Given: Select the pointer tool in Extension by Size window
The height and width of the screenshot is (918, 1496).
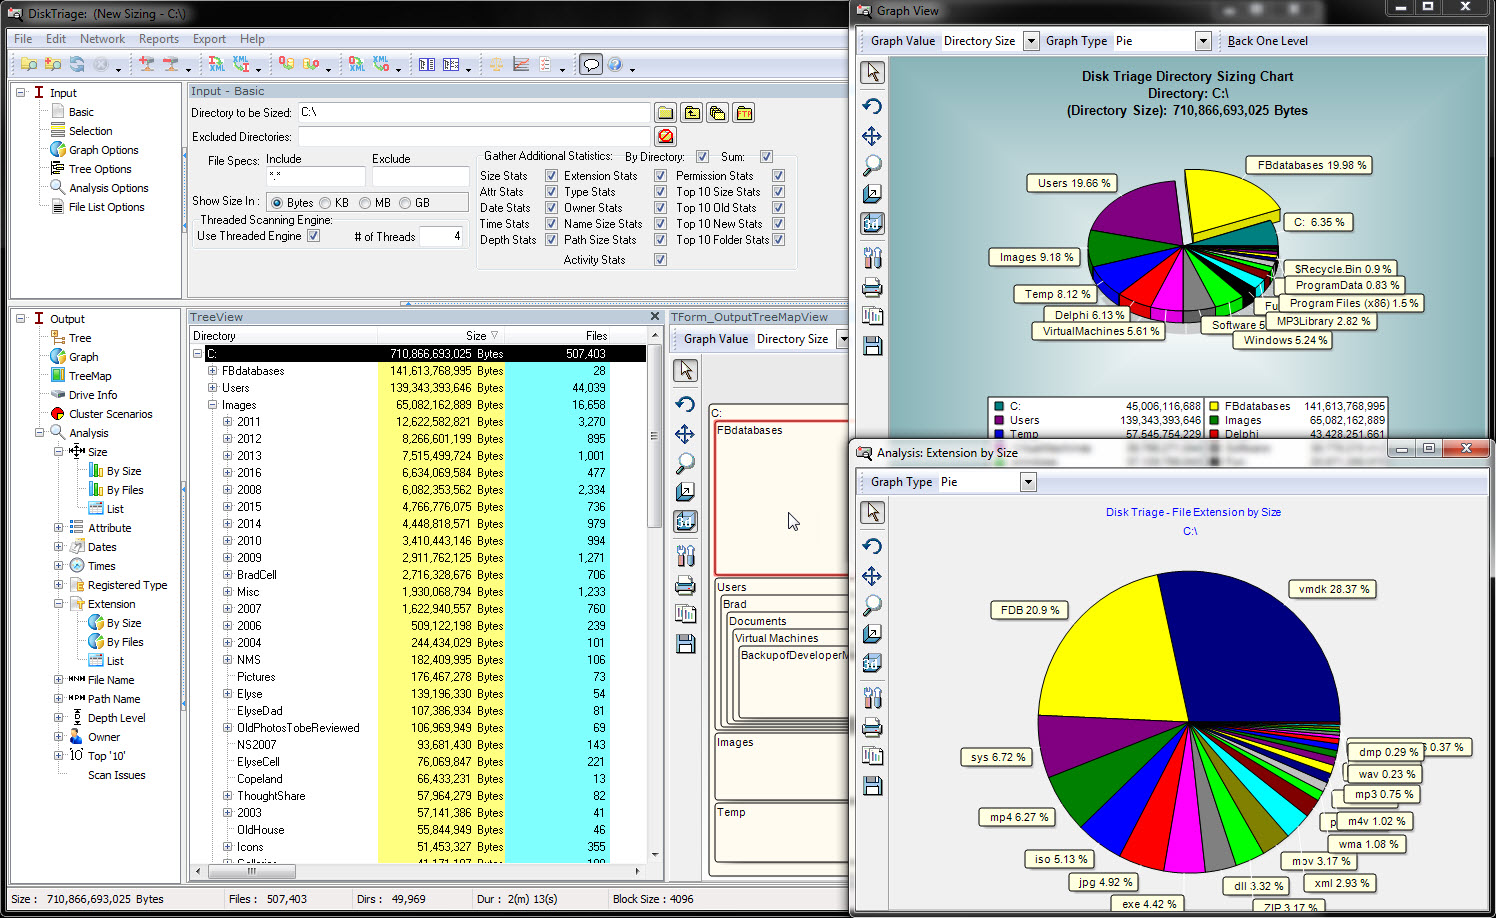Looking at the screenshot, I should coord(872,512).
